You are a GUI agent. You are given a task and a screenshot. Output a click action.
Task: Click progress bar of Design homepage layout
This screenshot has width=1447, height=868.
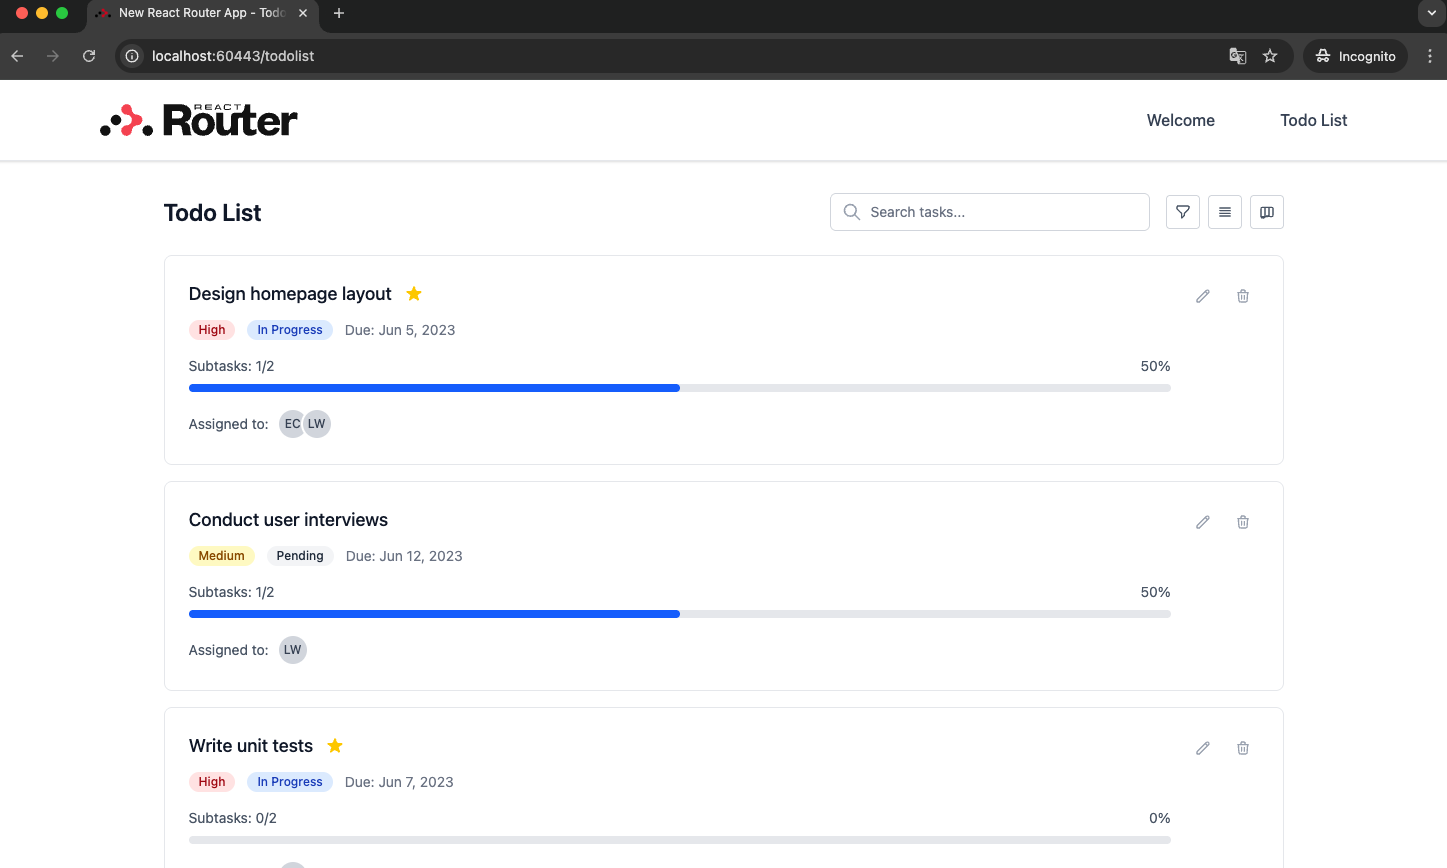pos(680,388)
